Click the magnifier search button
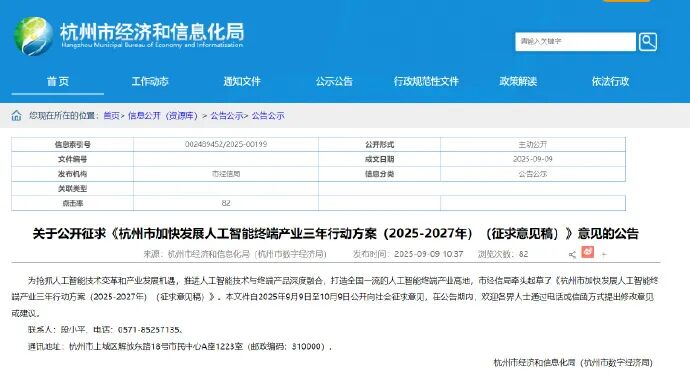Viewport: 690px width, 373px height. point(648,42)
